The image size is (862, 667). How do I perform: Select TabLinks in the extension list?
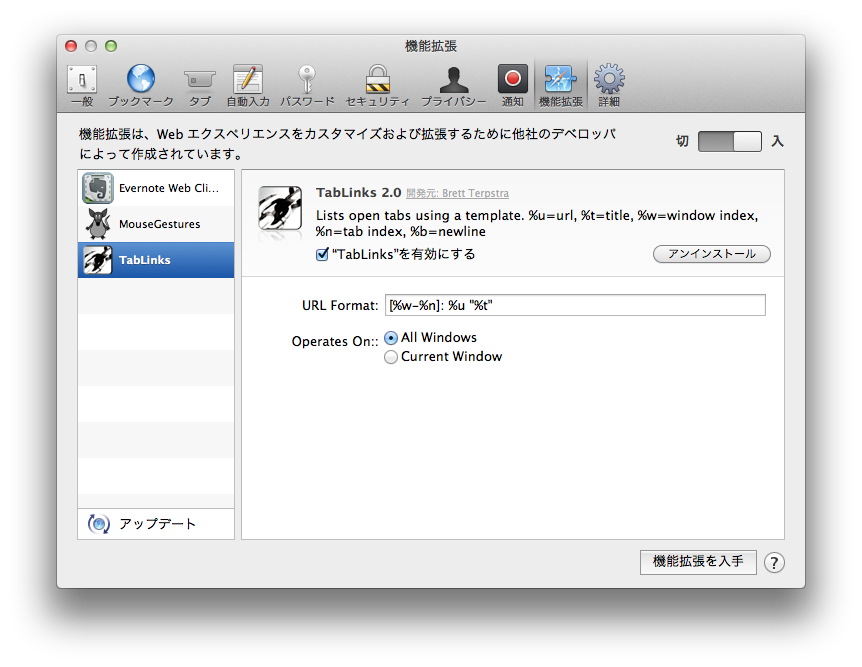pyautogui.click(x=156, y=260)
